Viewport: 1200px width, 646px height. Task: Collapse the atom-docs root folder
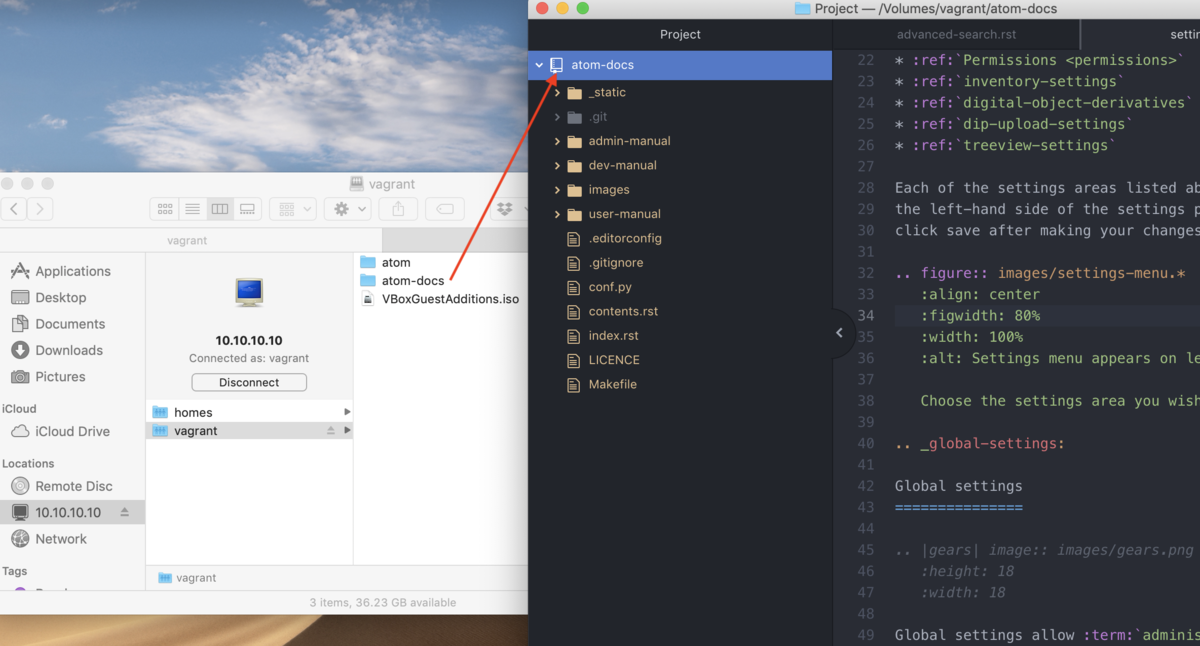click(x=539, y=65)
